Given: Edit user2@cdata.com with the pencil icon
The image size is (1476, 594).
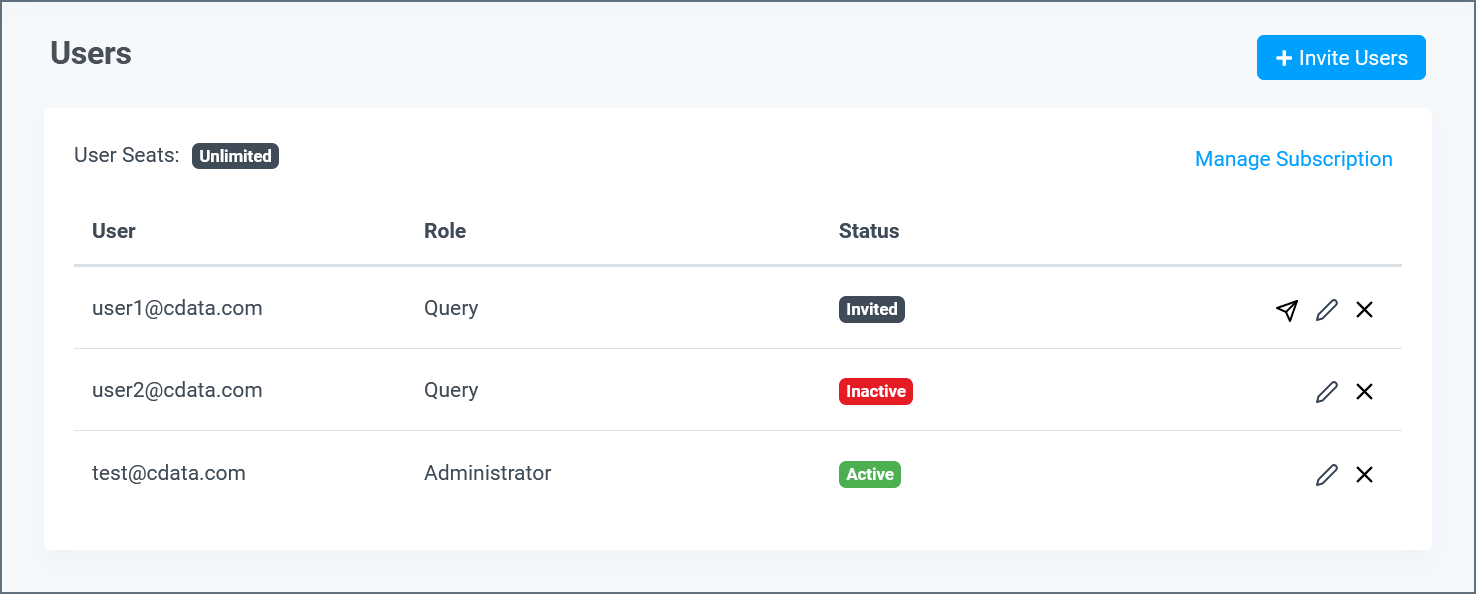Looking at the screenshot, I should (x=1326, y=391).
